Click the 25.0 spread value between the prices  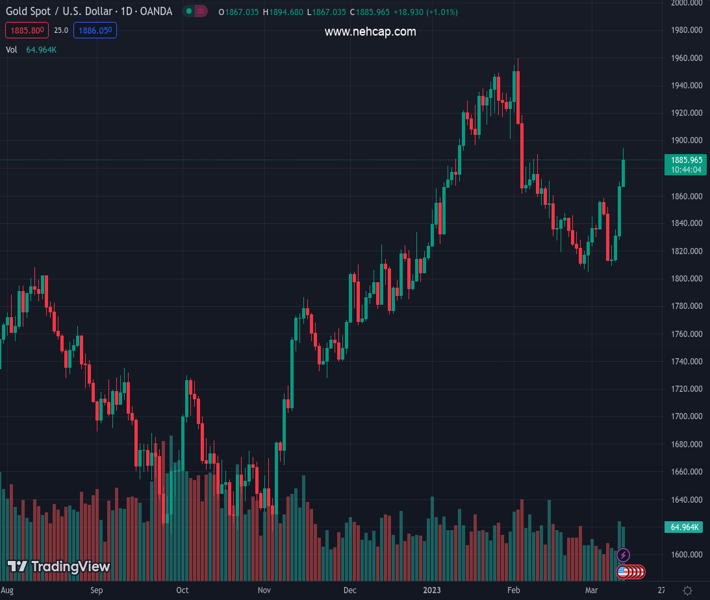coord(61,31)
